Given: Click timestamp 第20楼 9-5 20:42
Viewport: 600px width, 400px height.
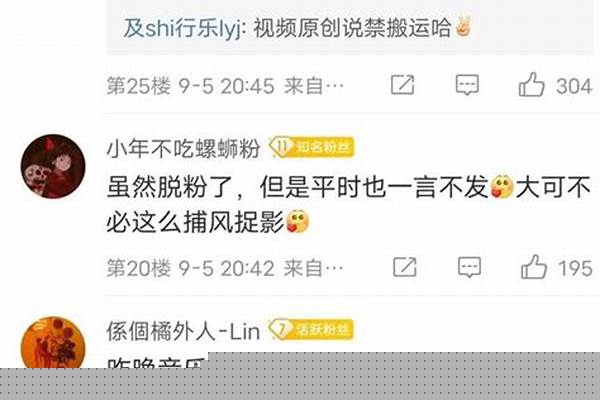Looking at the screenshot, I should coord(191,268).
